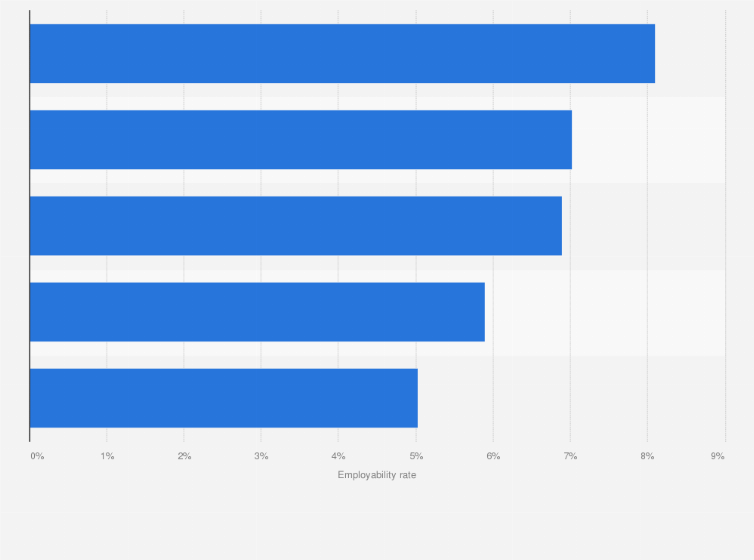Image resolution: width=754 pixels, height=560 pixels.
Task: Click the "Employability rate" axis title
Action: (x=377, y=475)
